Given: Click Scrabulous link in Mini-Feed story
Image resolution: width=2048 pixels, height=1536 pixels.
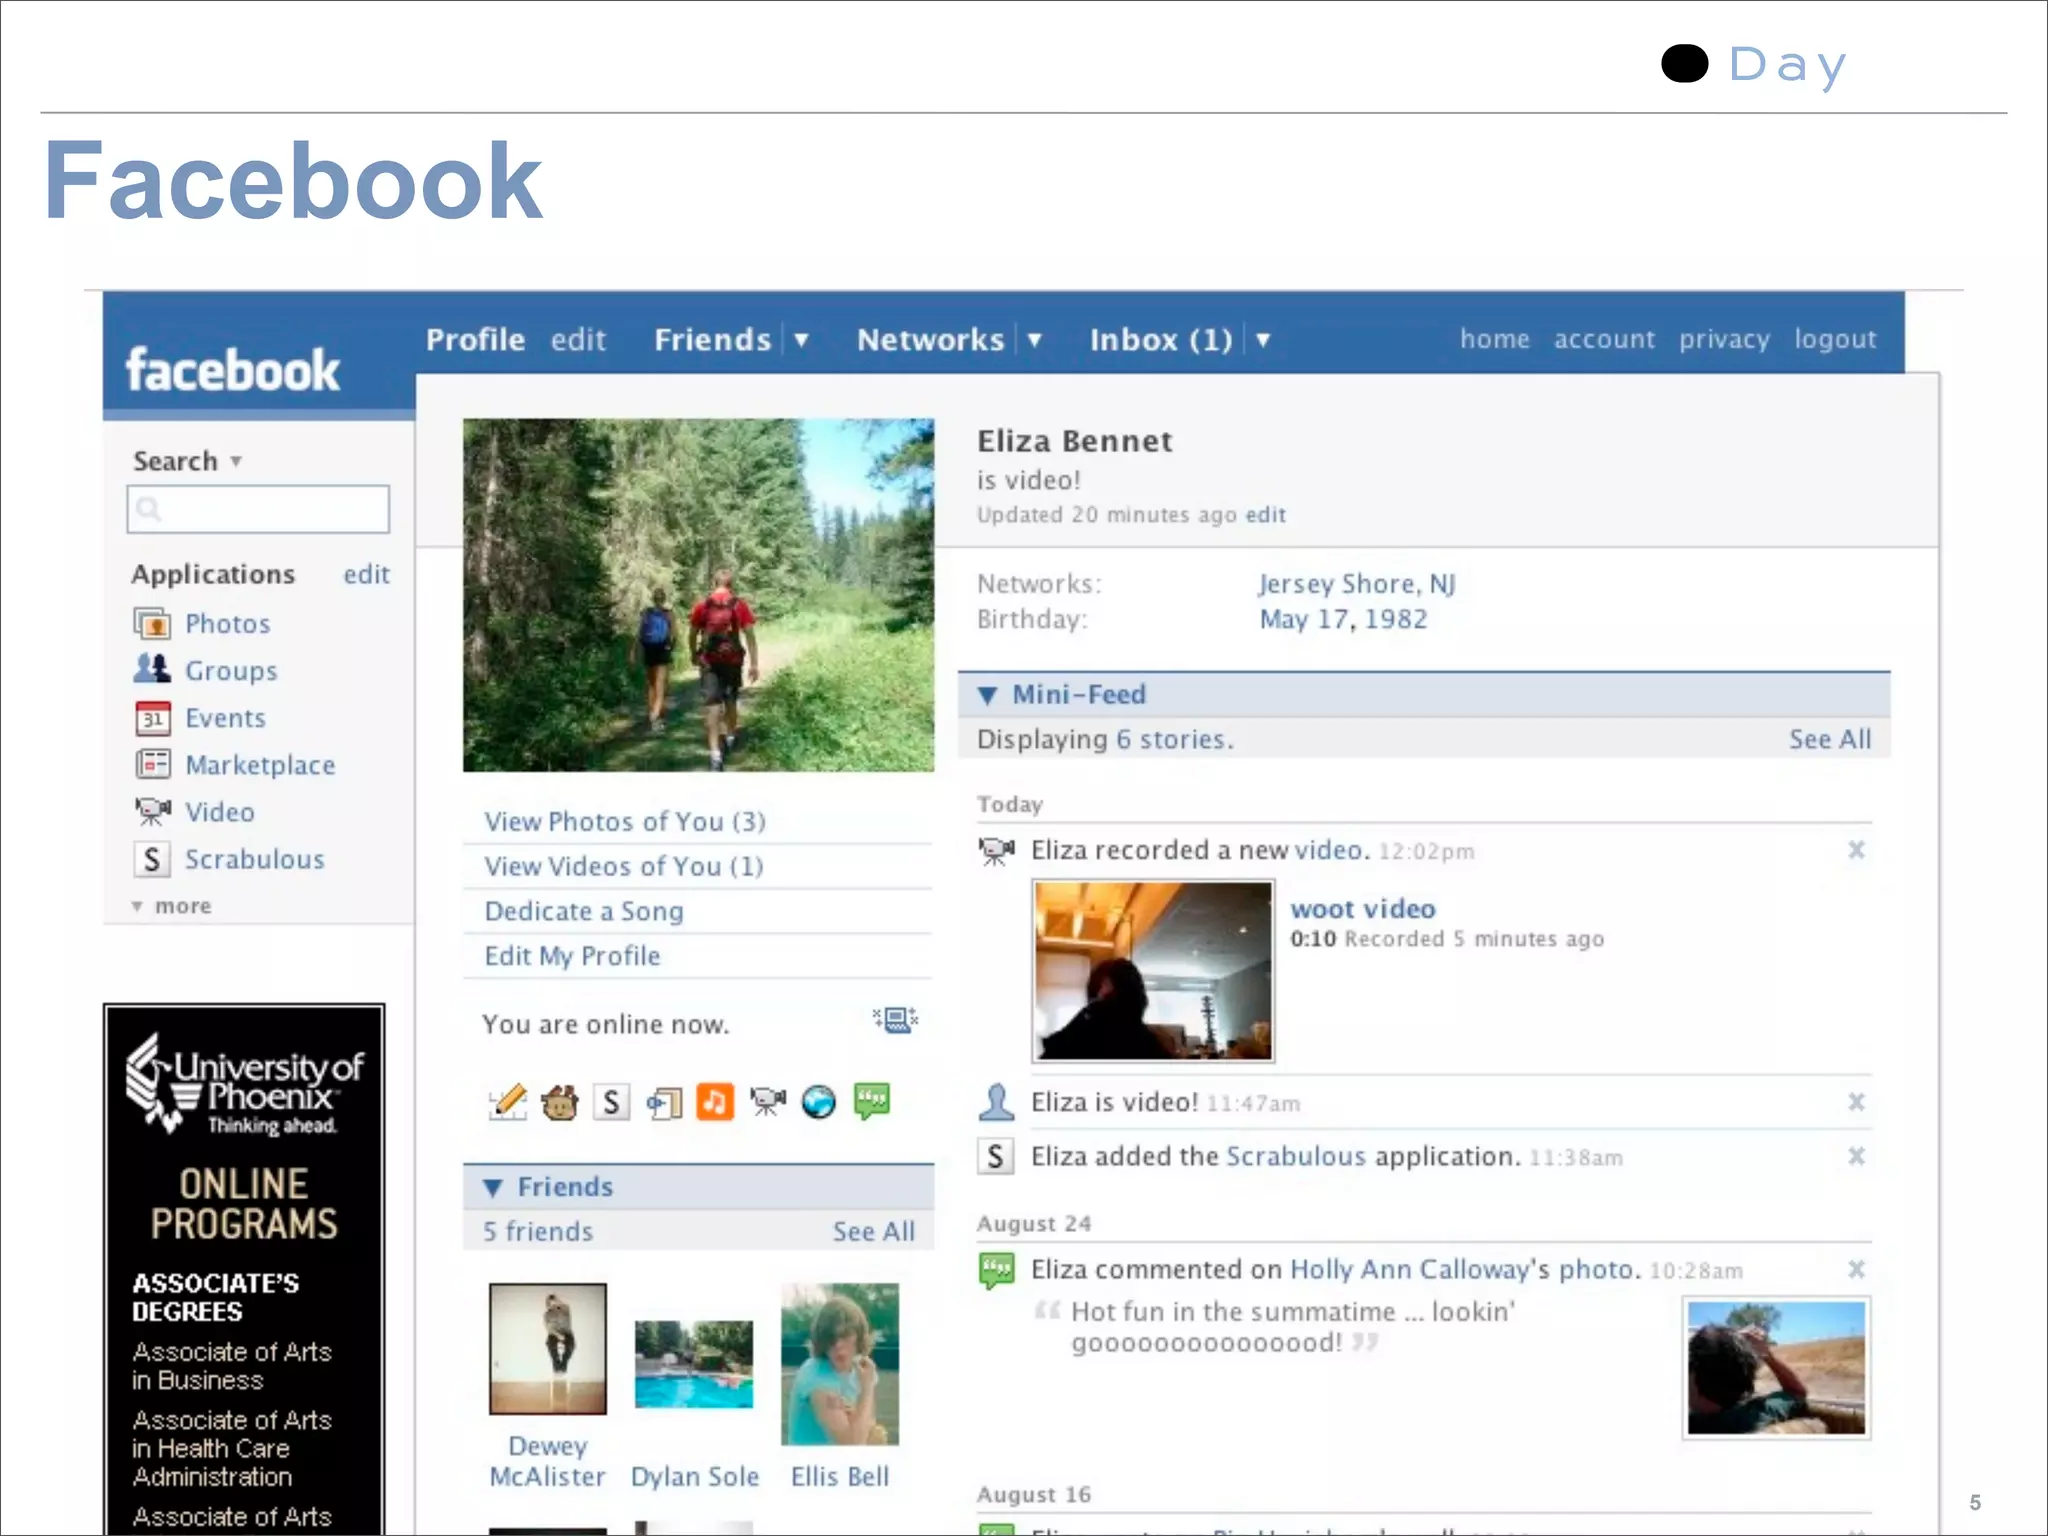Looking at the screenshot, I should [x=1295, y=1156].
